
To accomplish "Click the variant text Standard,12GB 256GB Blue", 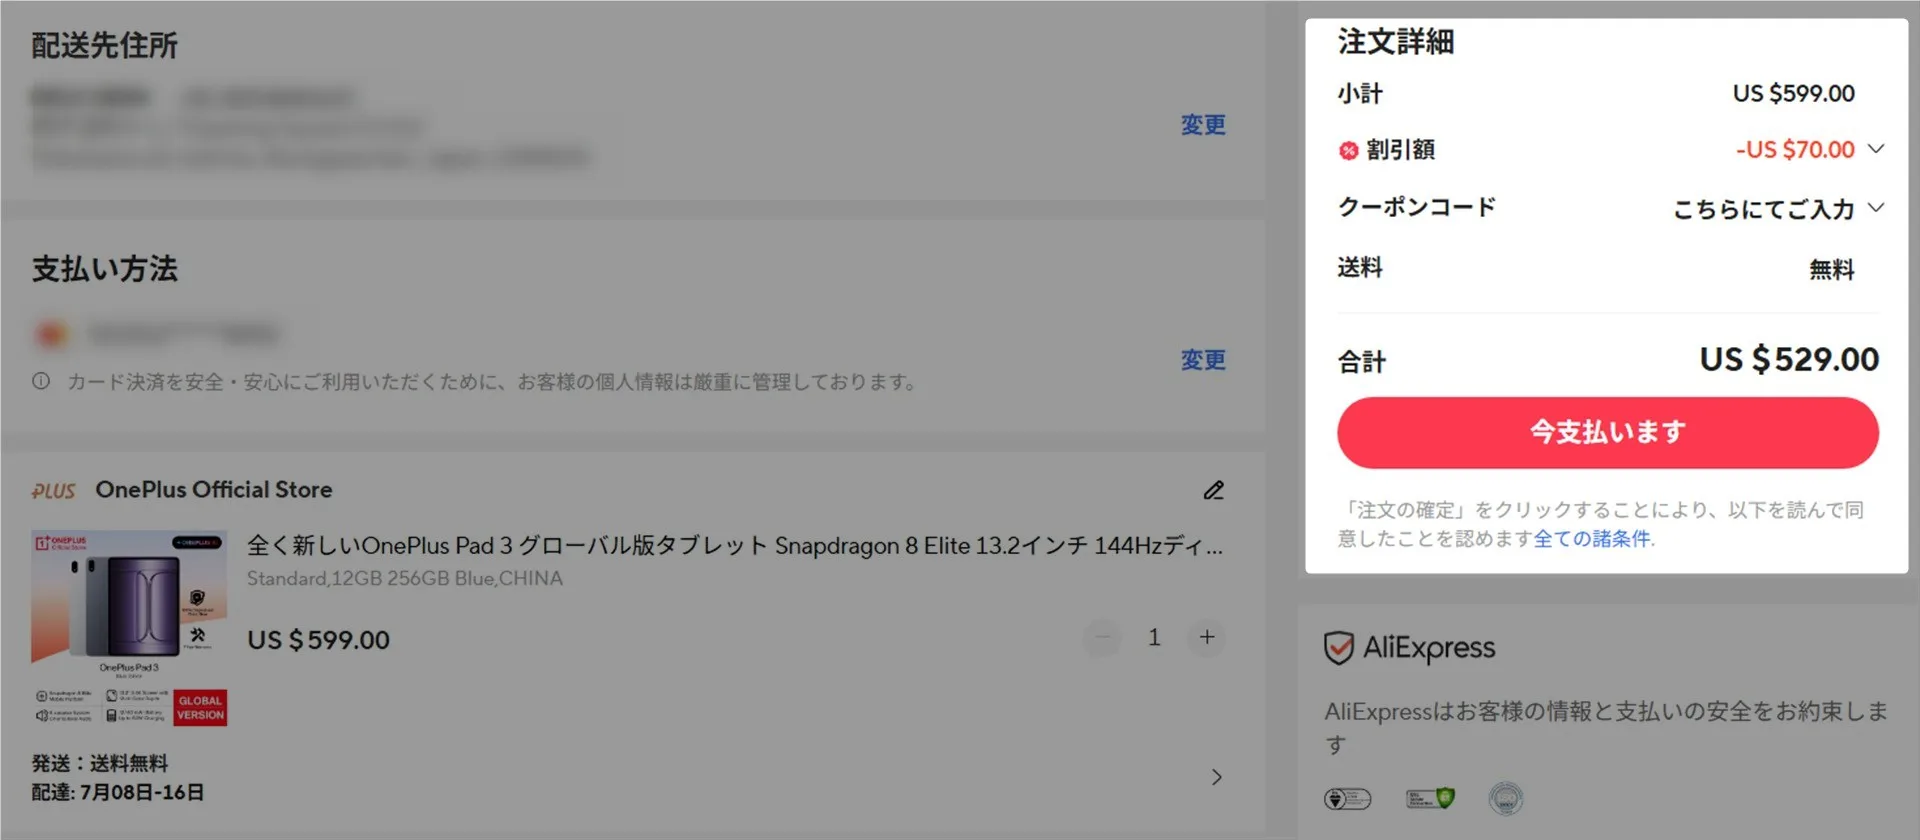I will click(x=404, y=578).
